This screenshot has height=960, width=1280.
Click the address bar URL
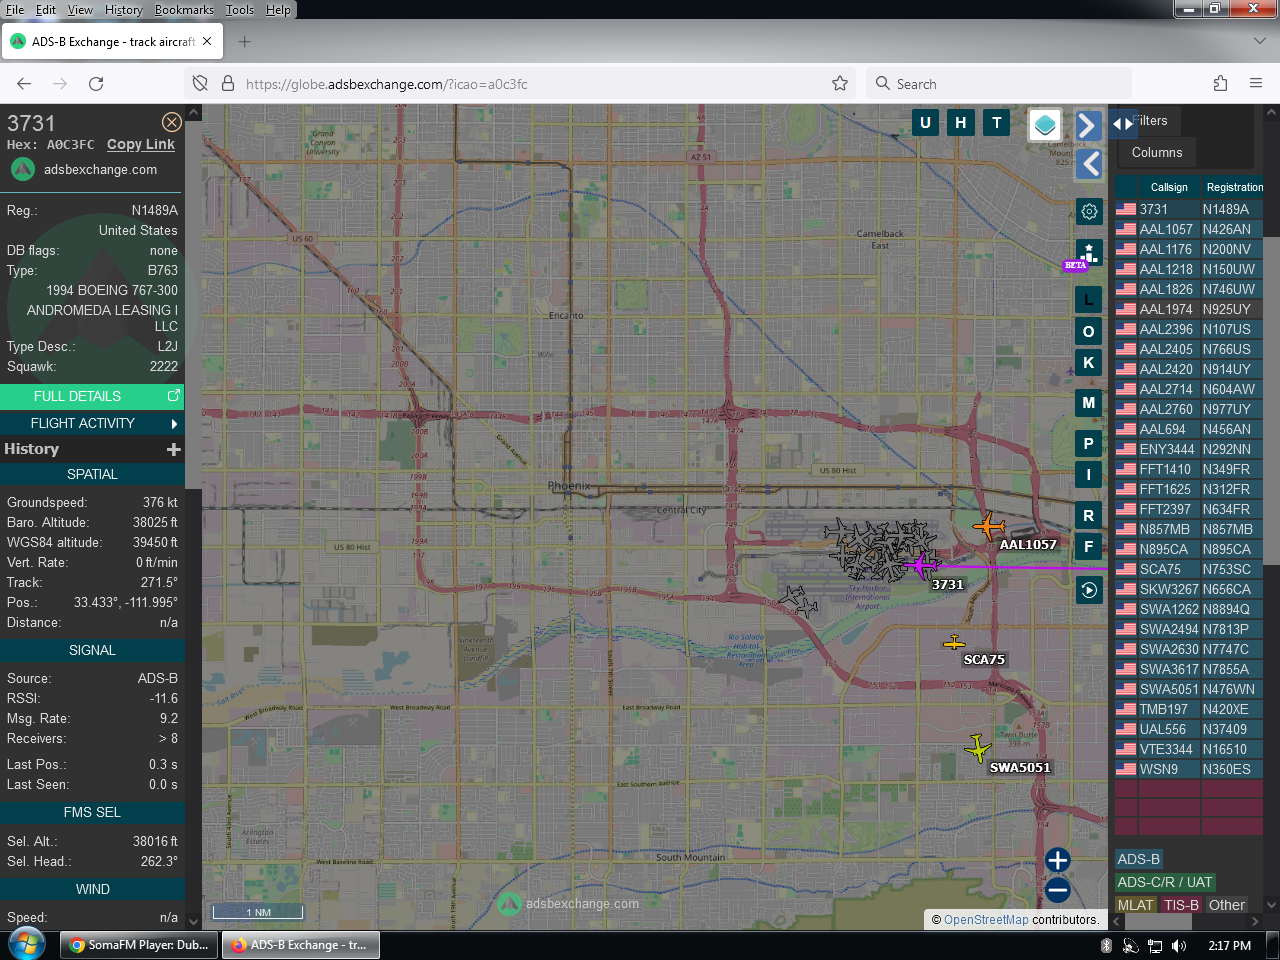tap(387, 84)
